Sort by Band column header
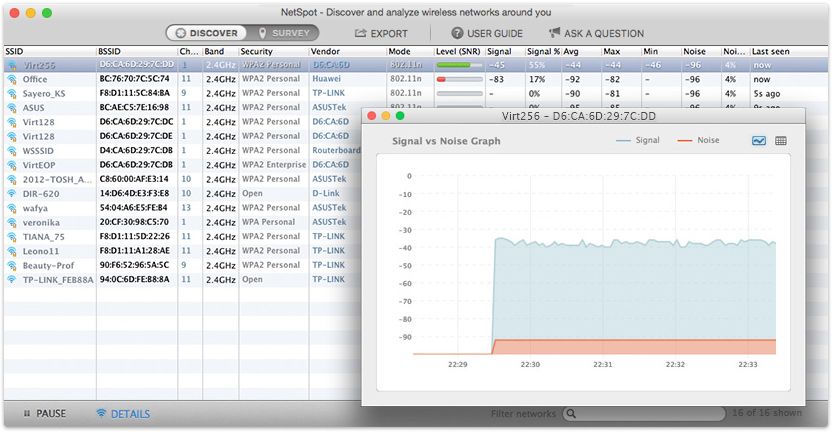The height and width of the screenshot is (432, 832). [214, 51]
